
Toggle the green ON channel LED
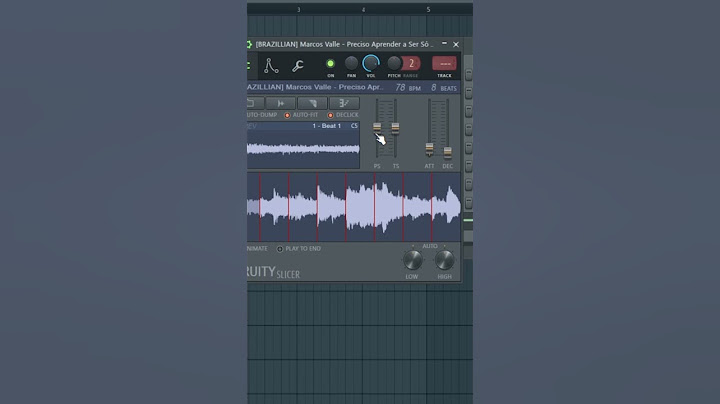coord(330,63)
